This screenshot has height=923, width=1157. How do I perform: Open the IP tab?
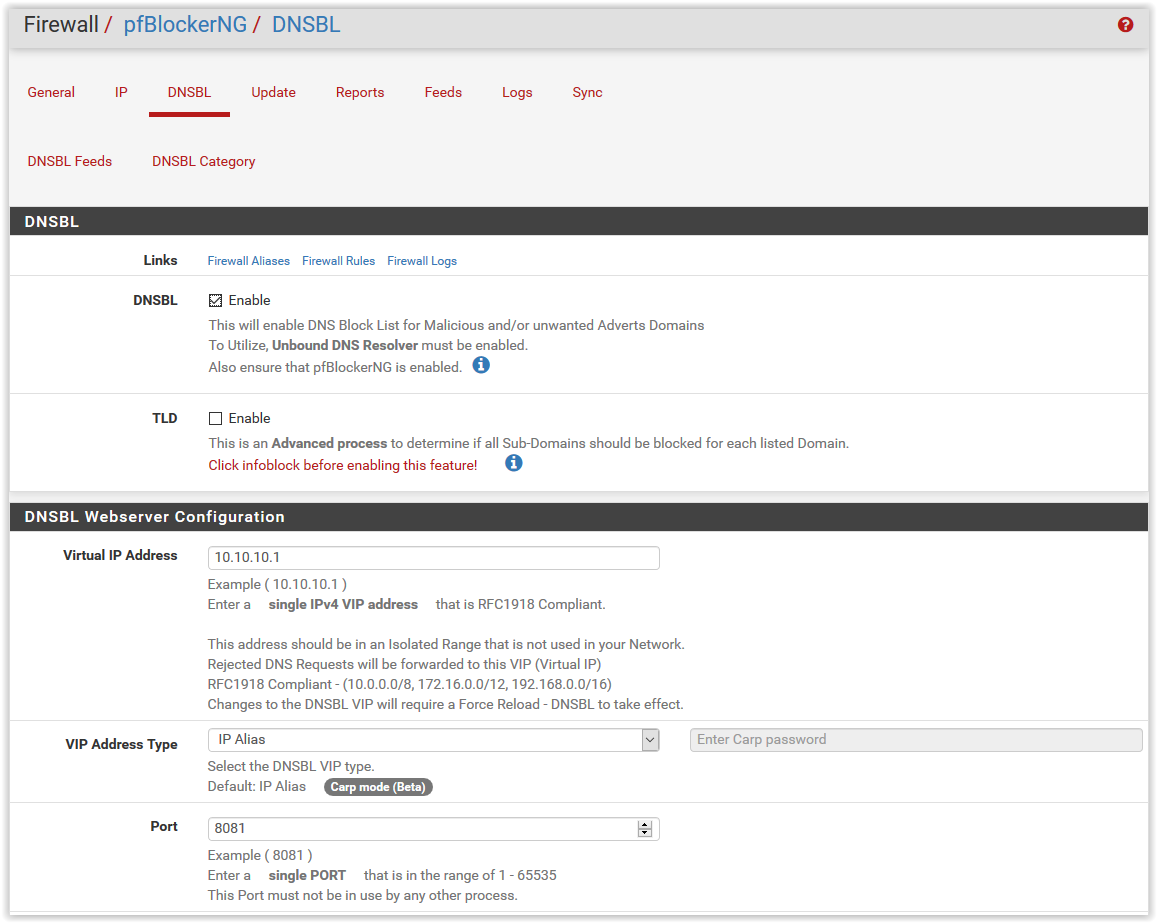coord(121,92)
